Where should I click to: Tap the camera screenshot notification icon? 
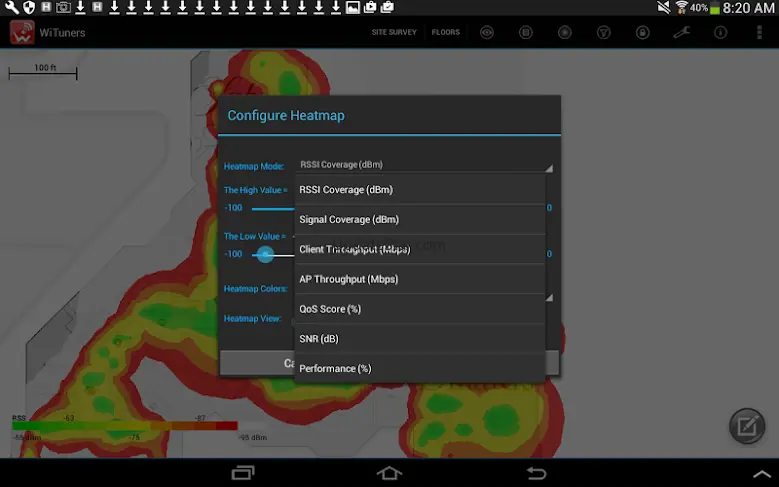point(63,7)
